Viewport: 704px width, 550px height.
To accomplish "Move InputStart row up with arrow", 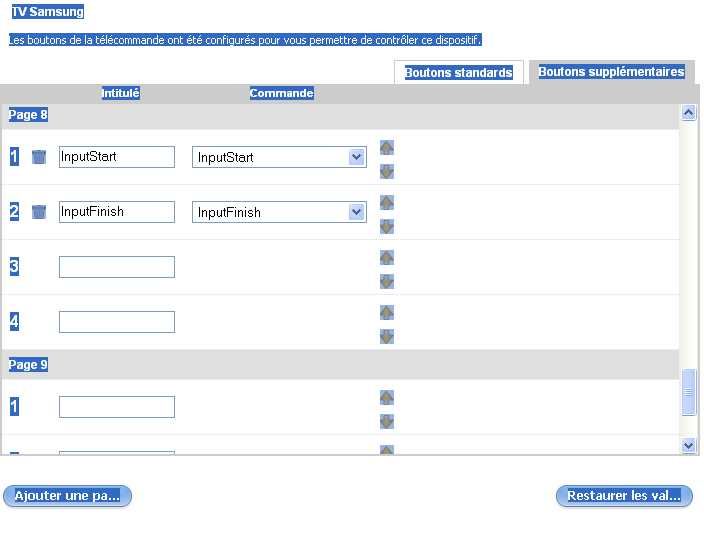I will 387,147.
